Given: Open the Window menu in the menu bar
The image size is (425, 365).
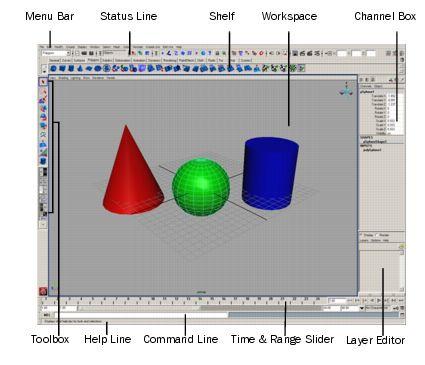Looking at the screenshot, I should coord(95,47).
